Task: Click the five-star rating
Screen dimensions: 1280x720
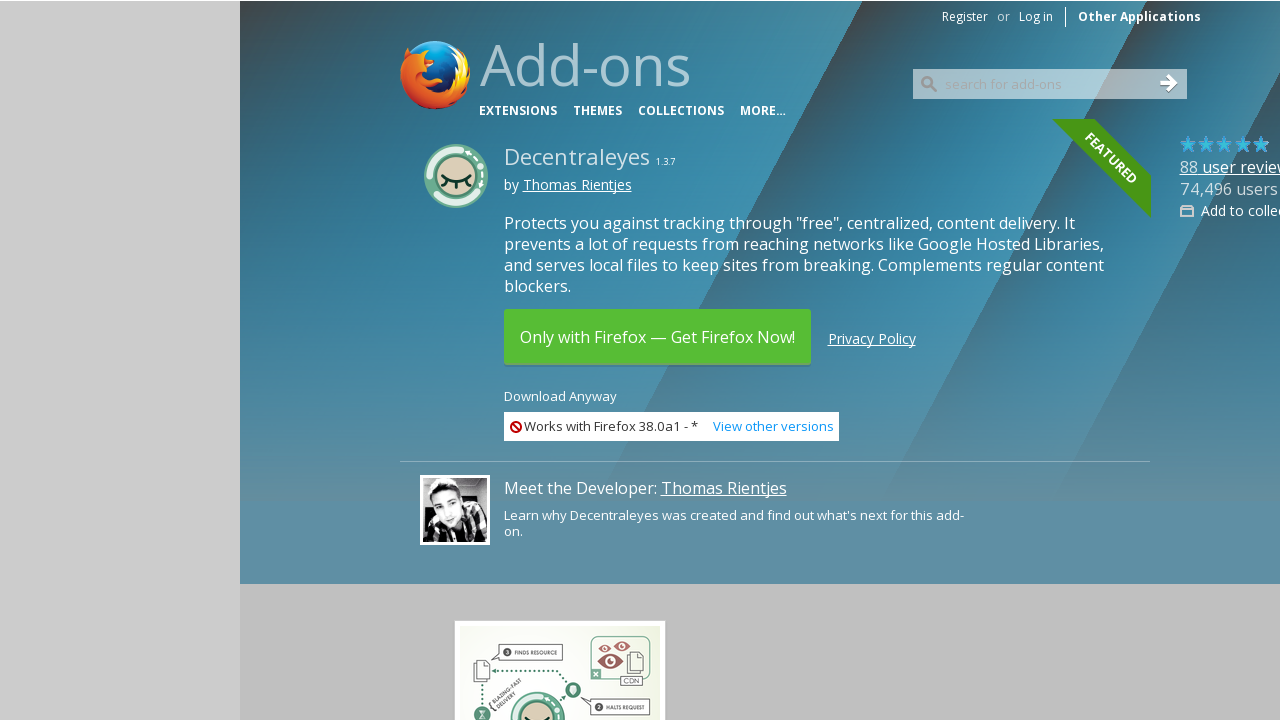Action: (x=1225, y=145)
